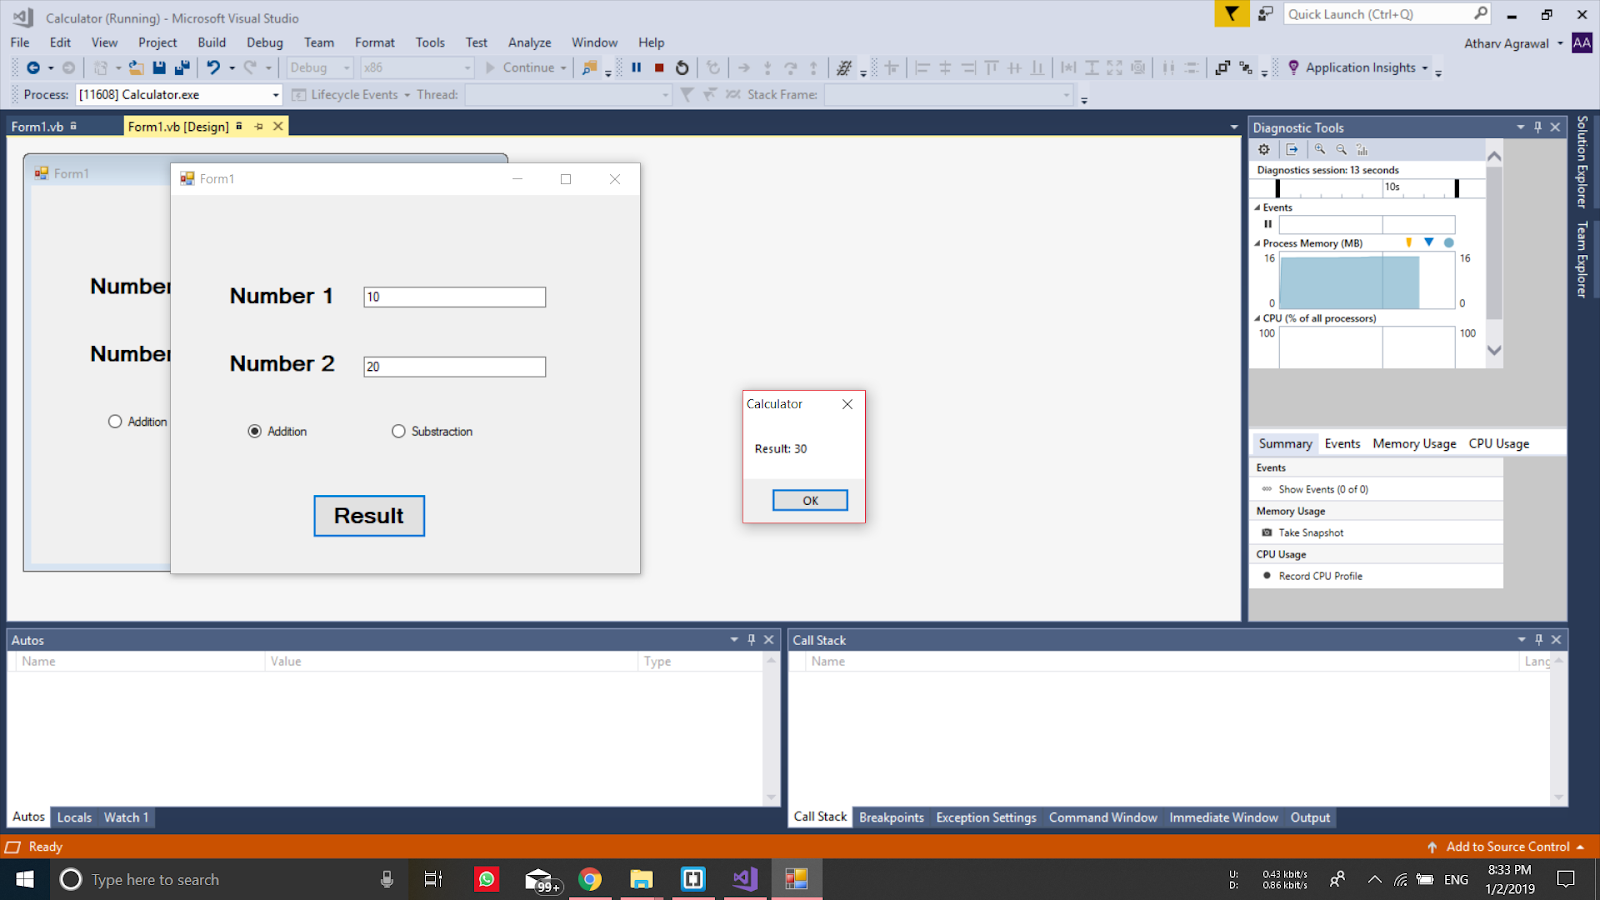Click the Application Insights icon on the toolbar
Viewport: 1600px width, 900px height.
point(1294,67)
